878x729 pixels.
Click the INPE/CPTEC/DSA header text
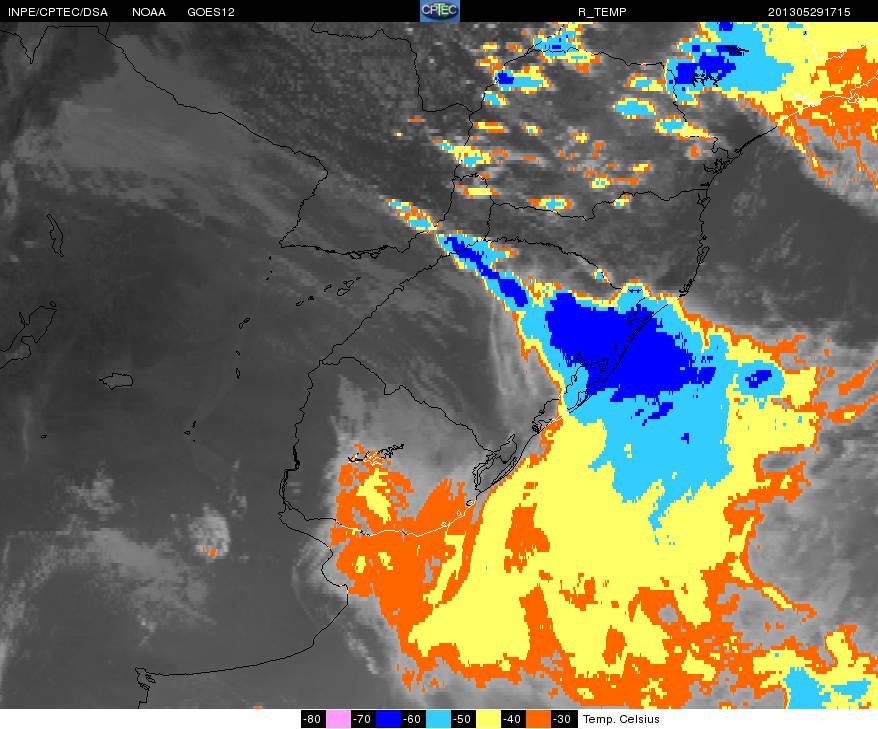click(58, 12)
